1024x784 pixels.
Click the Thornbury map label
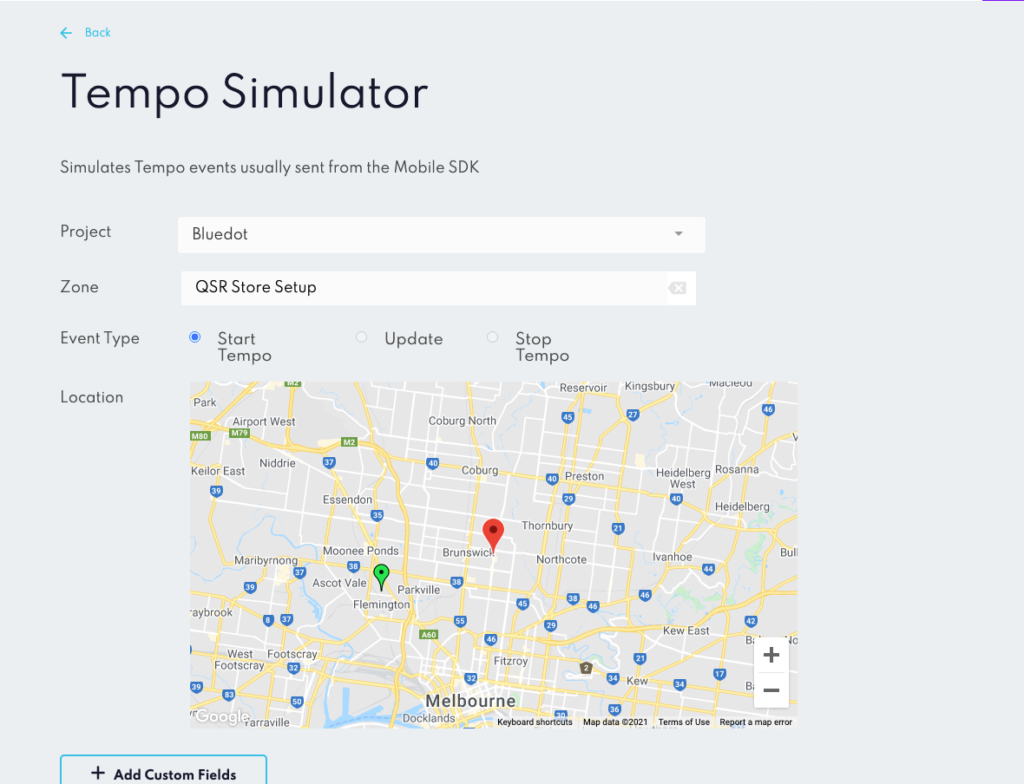tap(547, 525)
